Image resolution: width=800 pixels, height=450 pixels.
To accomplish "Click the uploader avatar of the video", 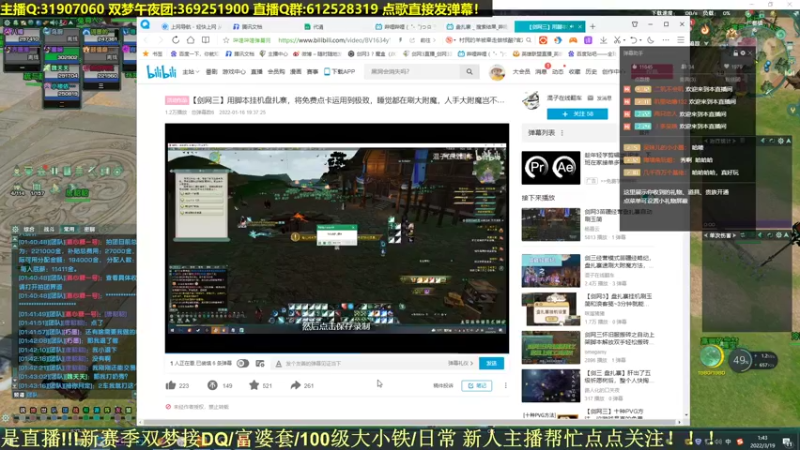I will pyautogui.click(x=531, y=100).
